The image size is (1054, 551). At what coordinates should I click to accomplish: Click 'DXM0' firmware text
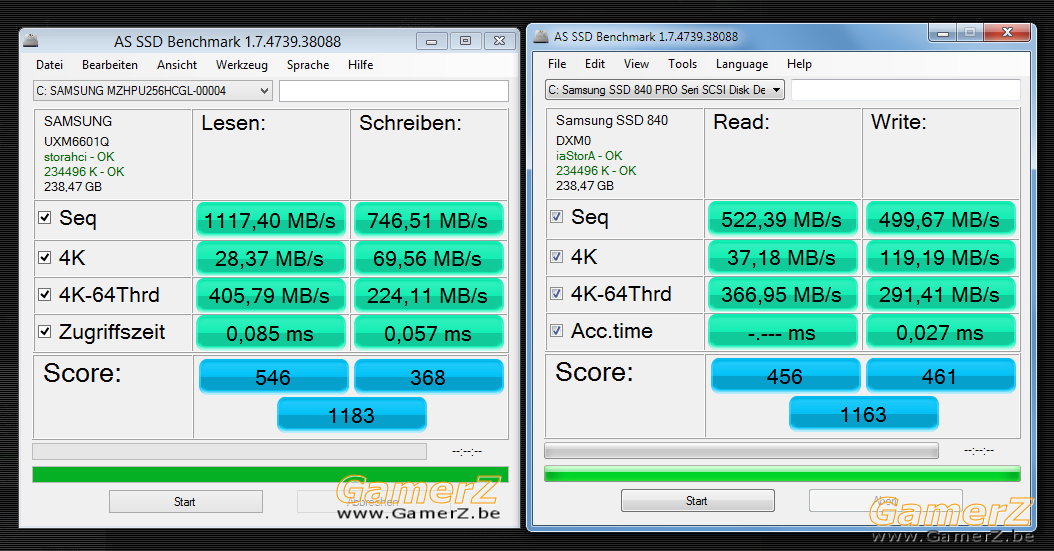(x=573, y=140)
